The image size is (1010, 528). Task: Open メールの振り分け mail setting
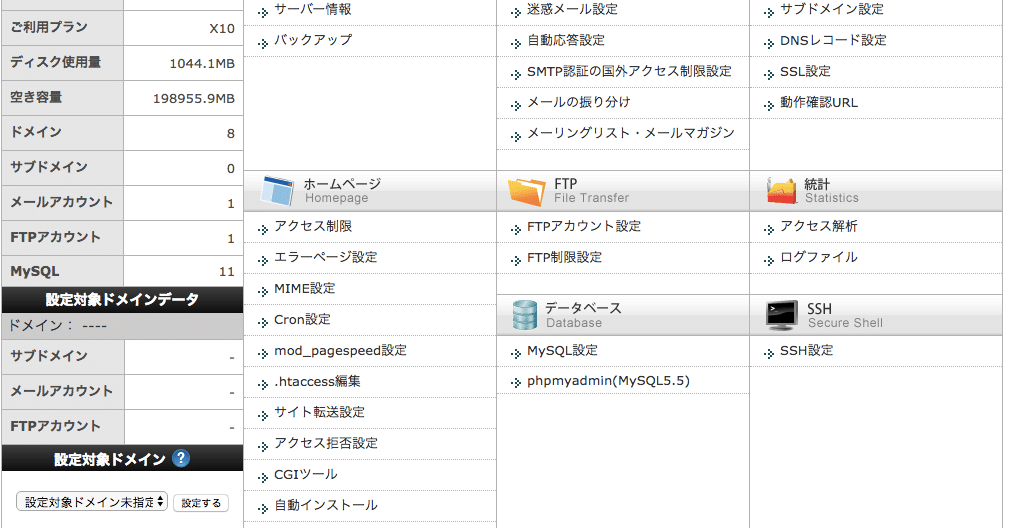[578, 102]
